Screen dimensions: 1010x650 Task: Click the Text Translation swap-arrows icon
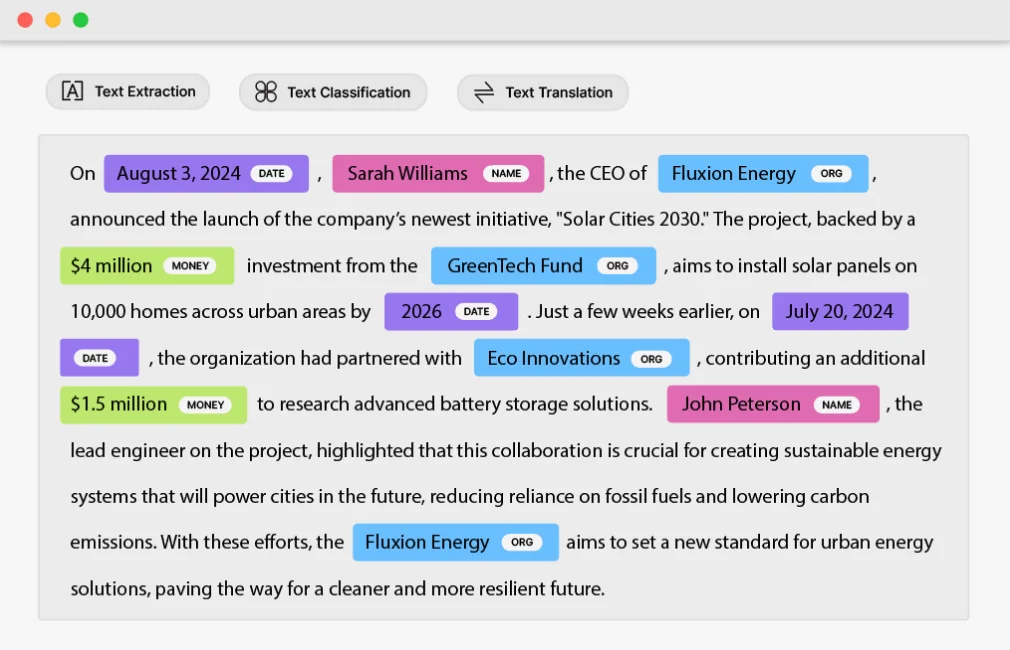click(484, 92)
